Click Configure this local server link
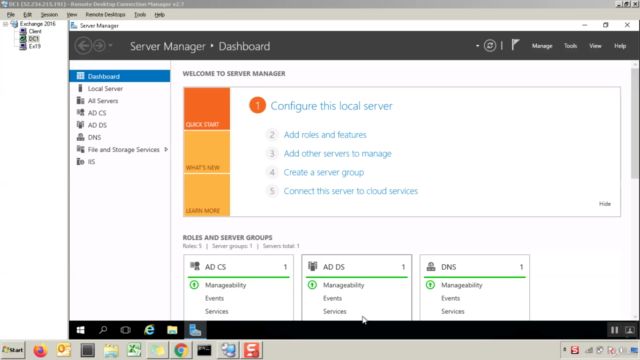 click(331, 106)
